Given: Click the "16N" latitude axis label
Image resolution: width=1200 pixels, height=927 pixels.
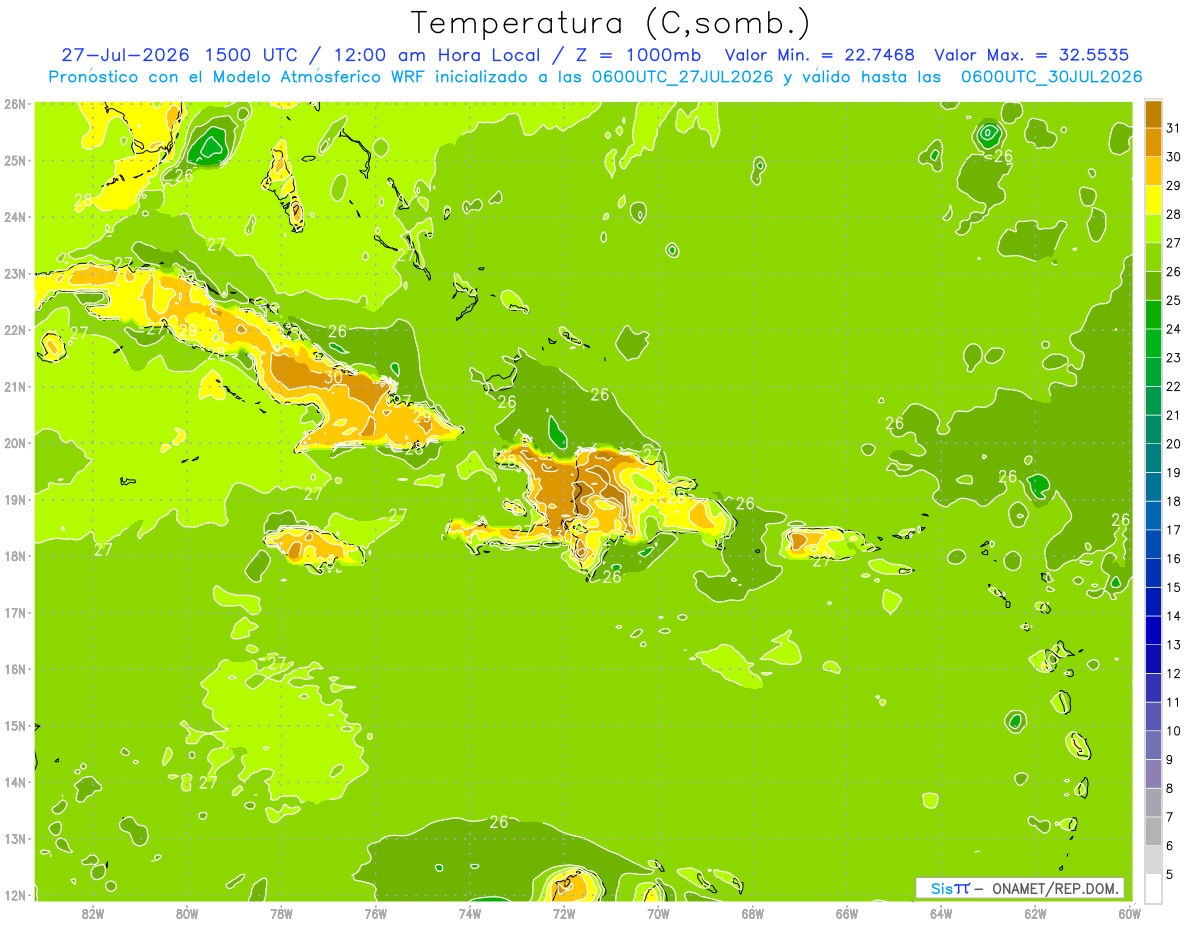Looking at the screenshot, I should 15,669.
